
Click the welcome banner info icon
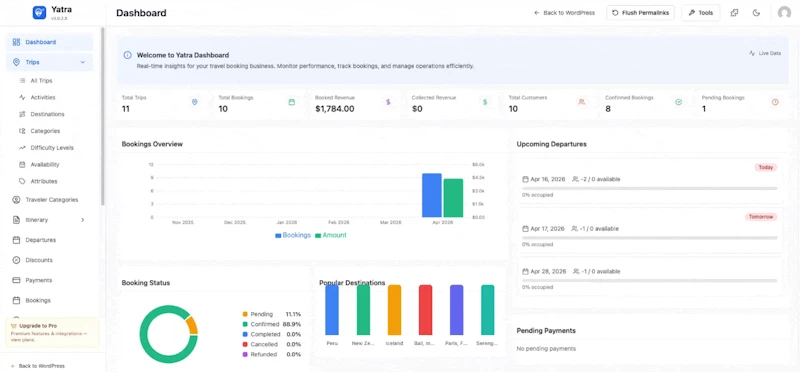pos(128,55)
